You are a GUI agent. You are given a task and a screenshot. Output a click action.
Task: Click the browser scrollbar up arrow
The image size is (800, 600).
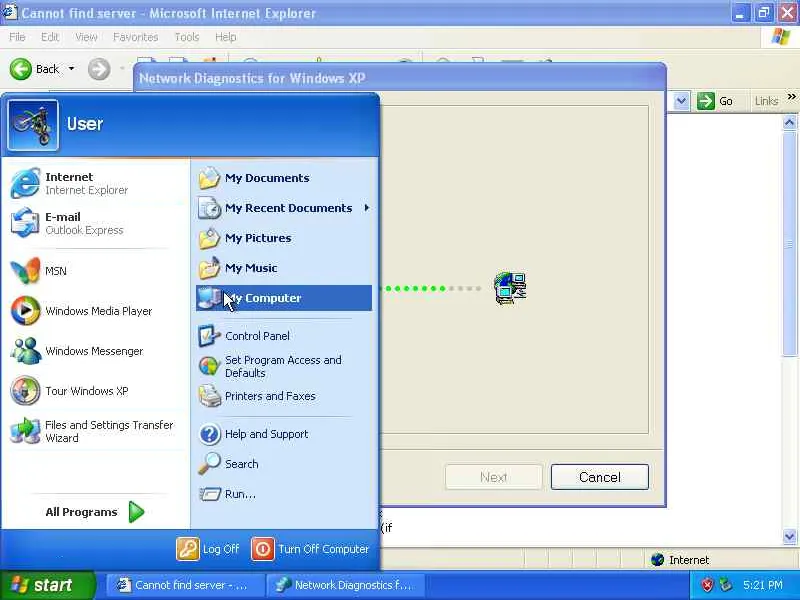tap(789, 122)
